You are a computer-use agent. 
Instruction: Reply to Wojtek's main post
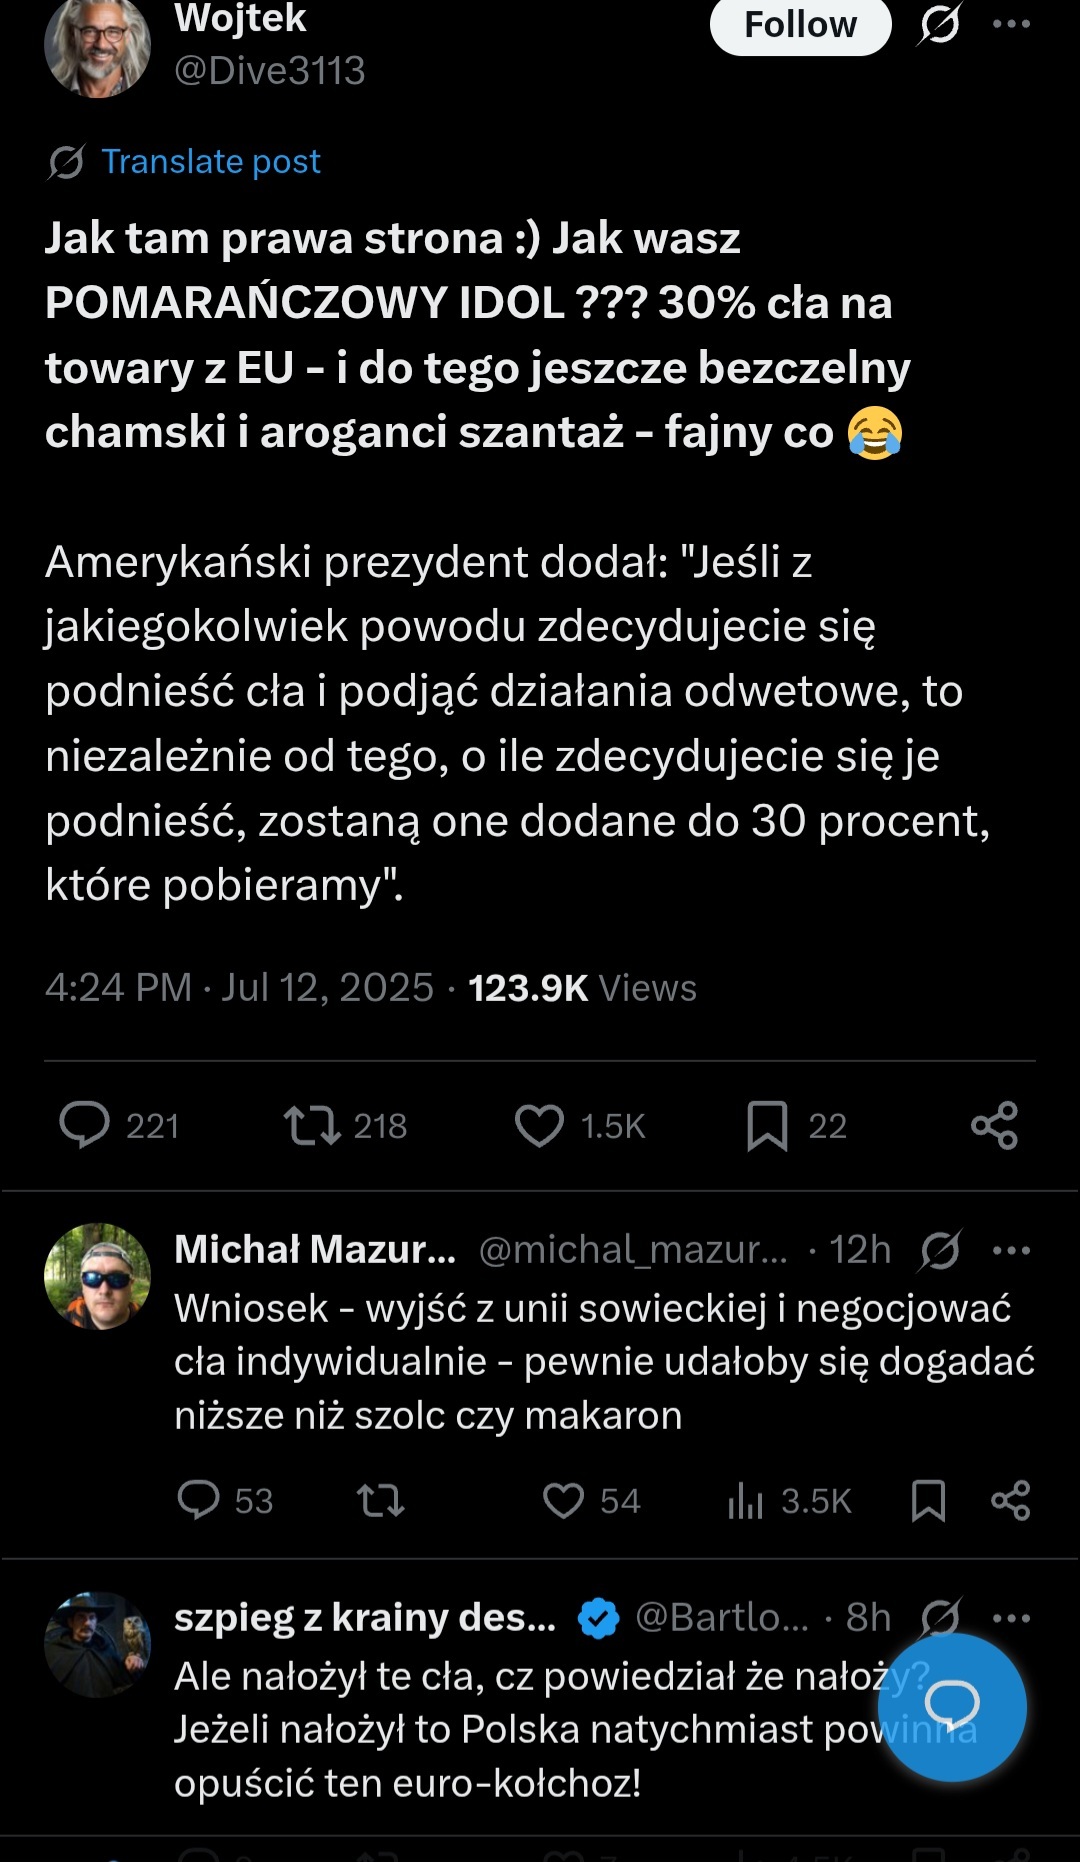coord(85,1125)
